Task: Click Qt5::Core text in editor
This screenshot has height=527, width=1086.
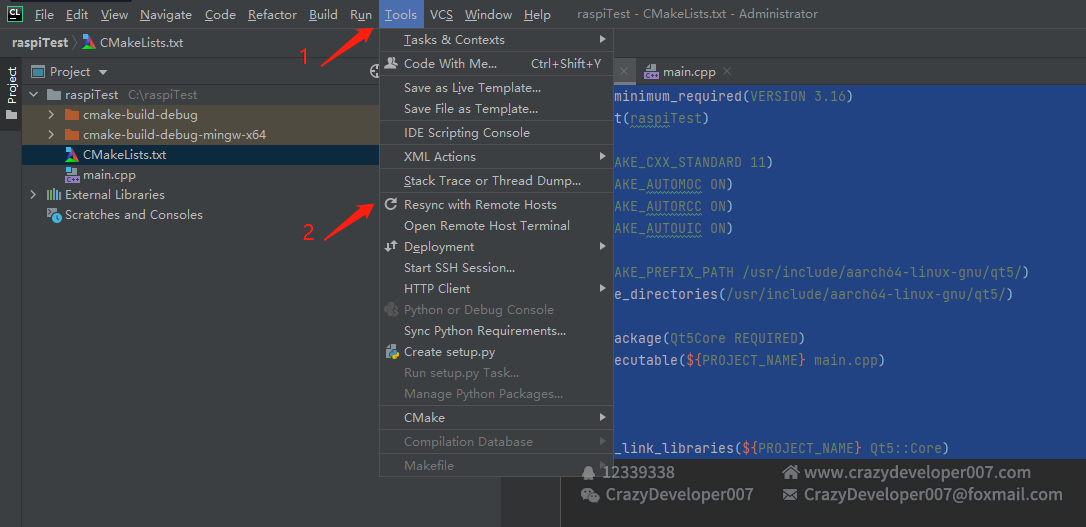Action: click(x=906, y=448)
